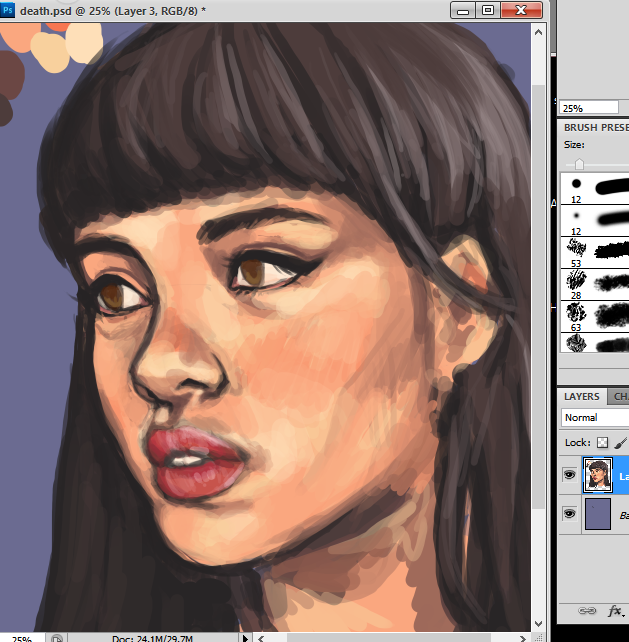
Task: Maximize the death.psd document window
Action: [488, 10]
